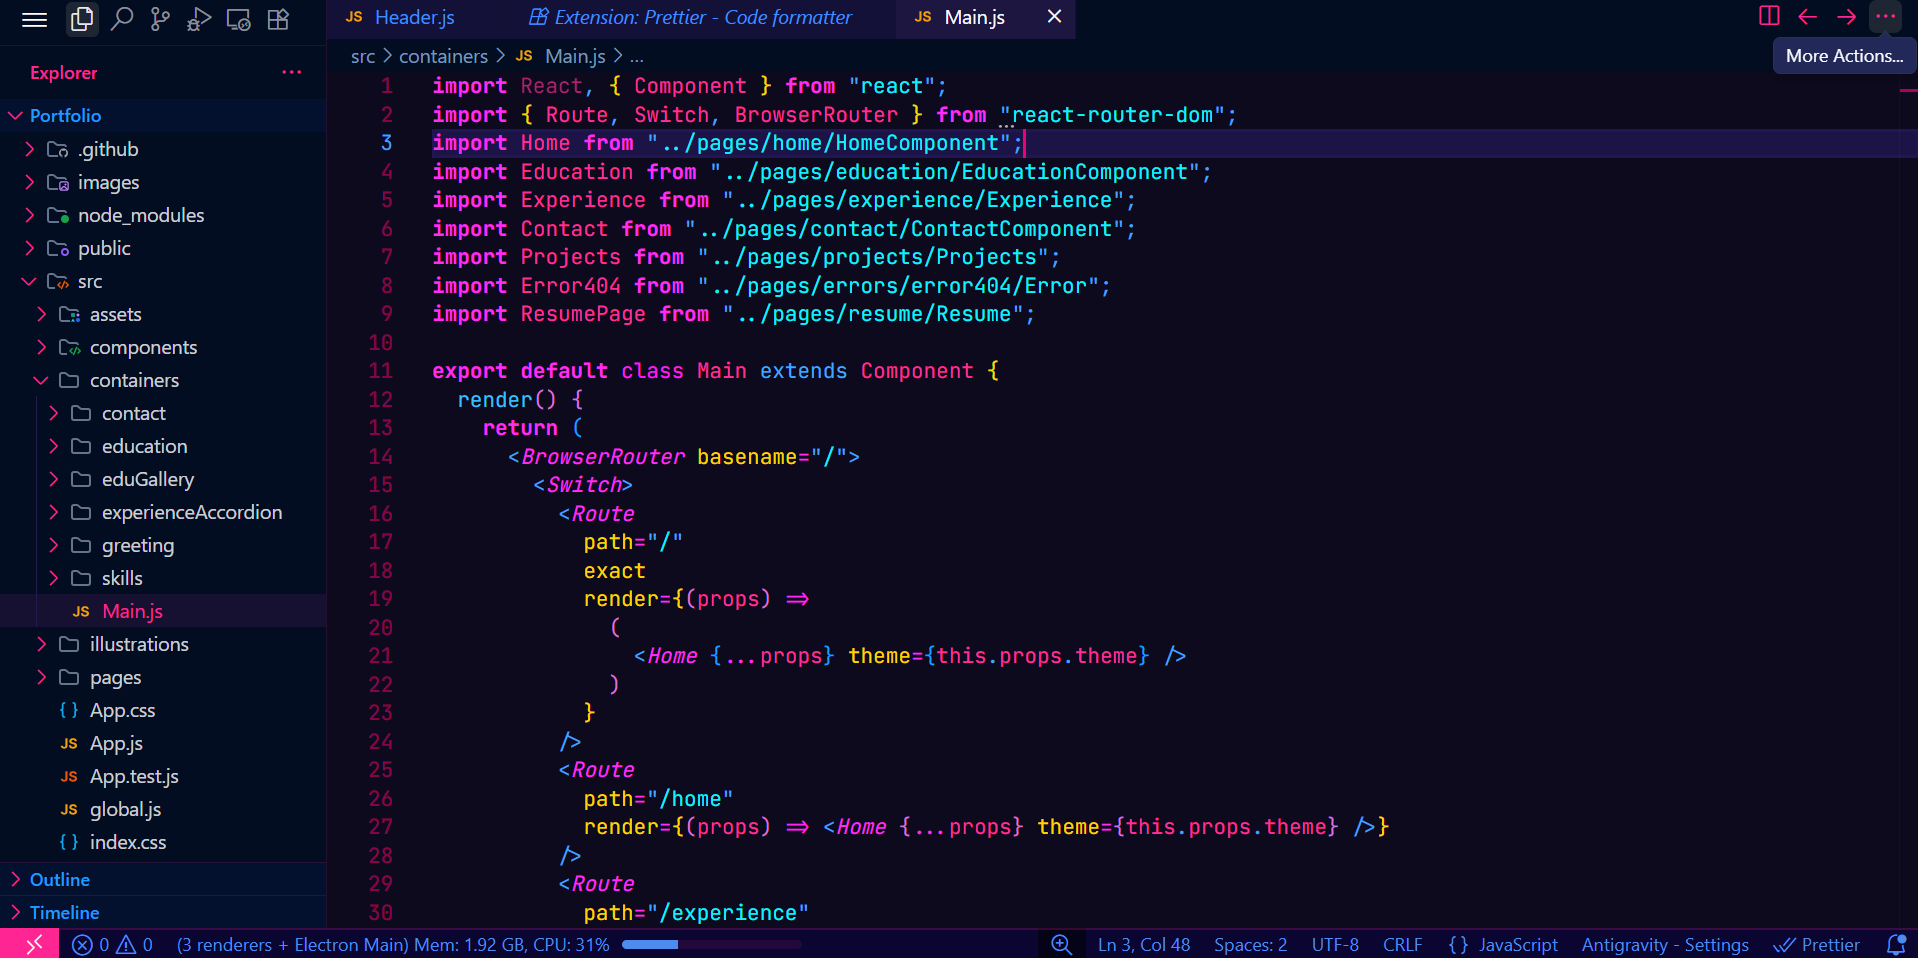1918x958 pixels.
Task: Open the hamburger application menu
Action: click(35, 19)
